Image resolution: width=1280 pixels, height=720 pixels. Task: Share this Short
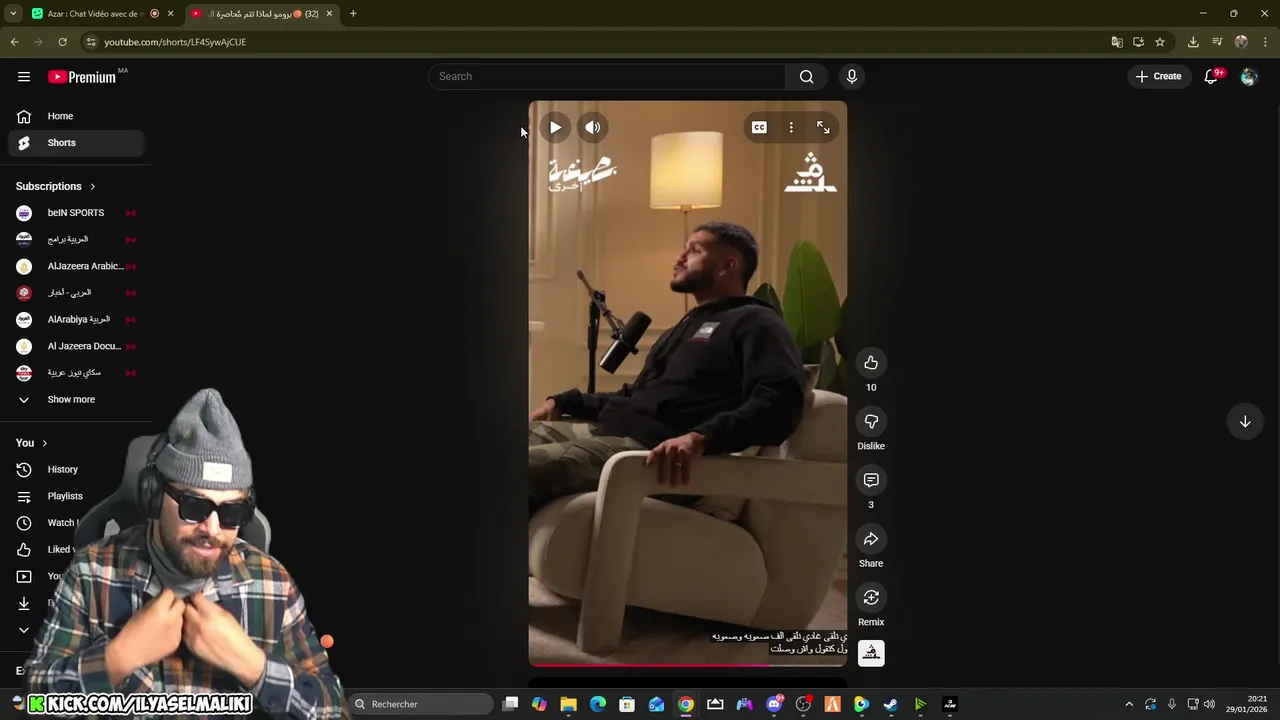tap(871, 539)
